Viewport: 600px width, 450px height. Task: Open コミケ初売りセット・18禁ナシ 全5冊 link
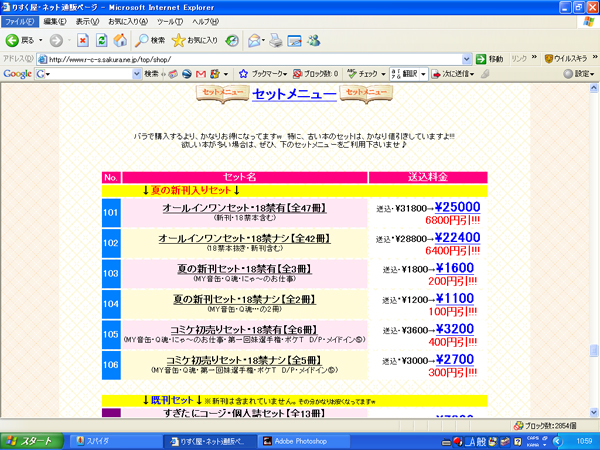pyautogui.click(x=244, y=360)
